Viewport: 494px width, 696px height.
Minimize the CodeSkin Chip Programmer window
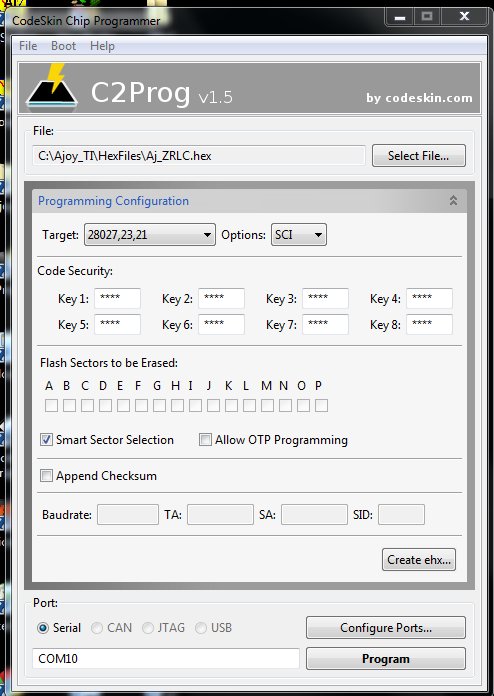tap(400, 17)
